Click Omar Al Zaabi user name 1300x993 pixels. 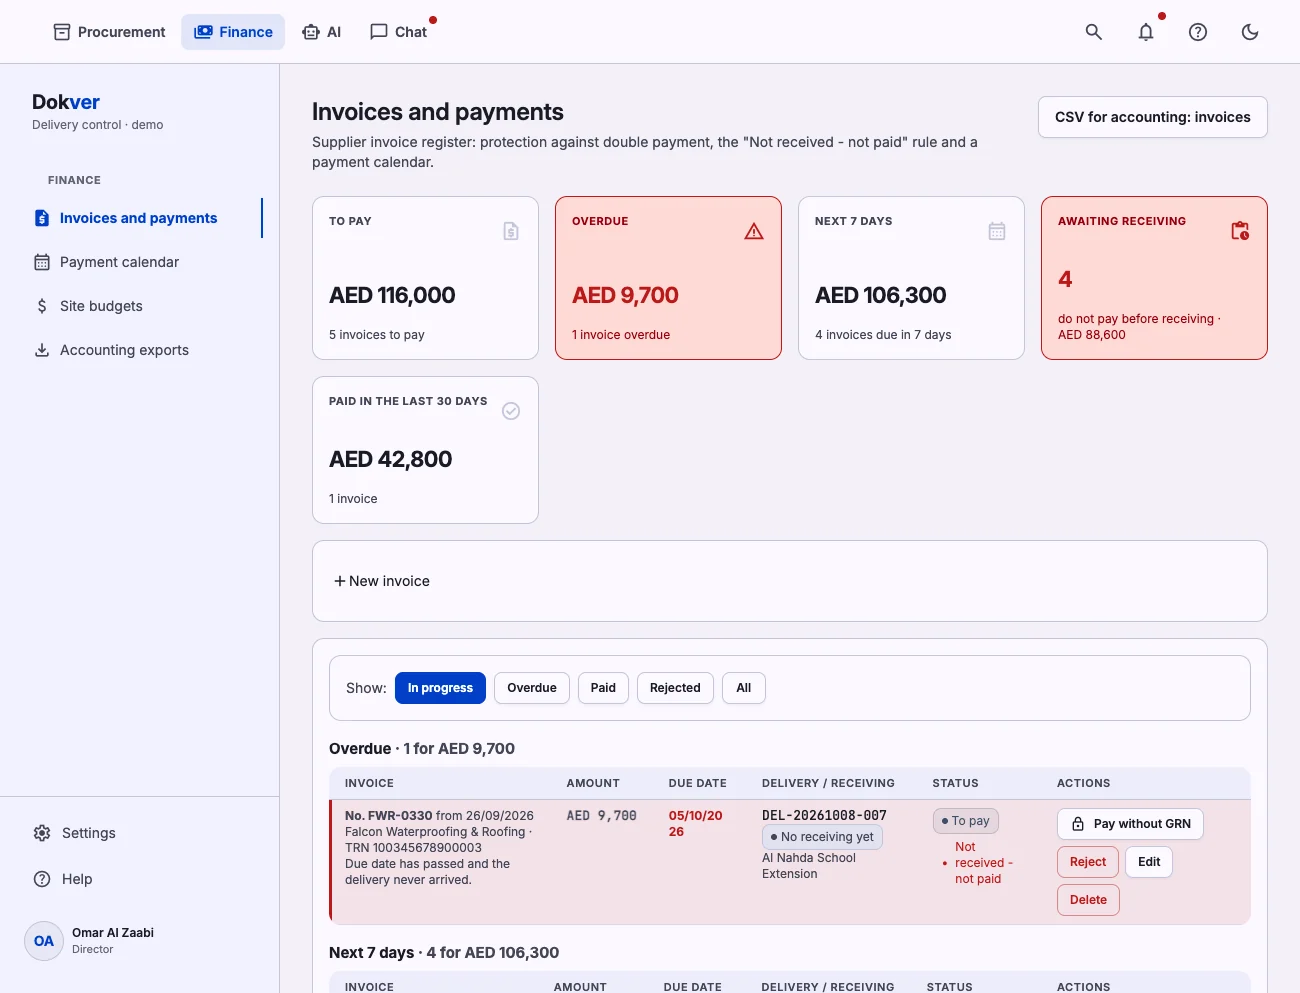coord(113,933)
